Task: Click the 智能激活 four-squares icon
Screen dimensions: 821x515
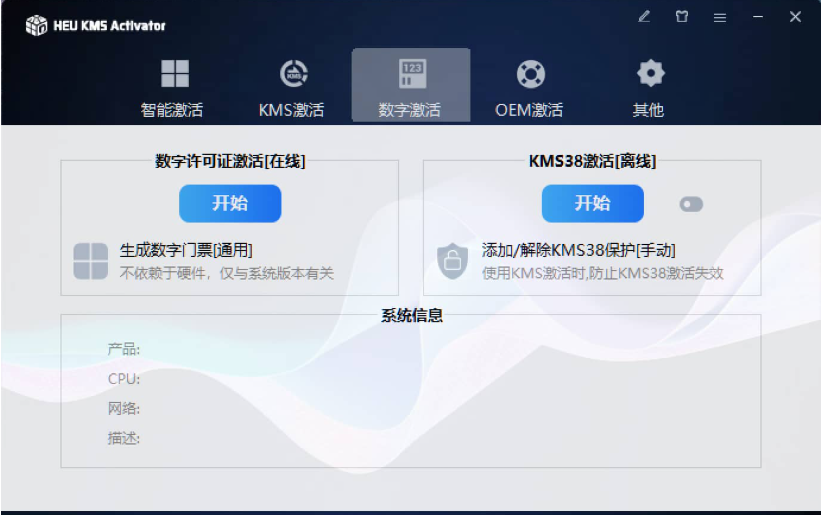Action: click(x=174, y=73)
